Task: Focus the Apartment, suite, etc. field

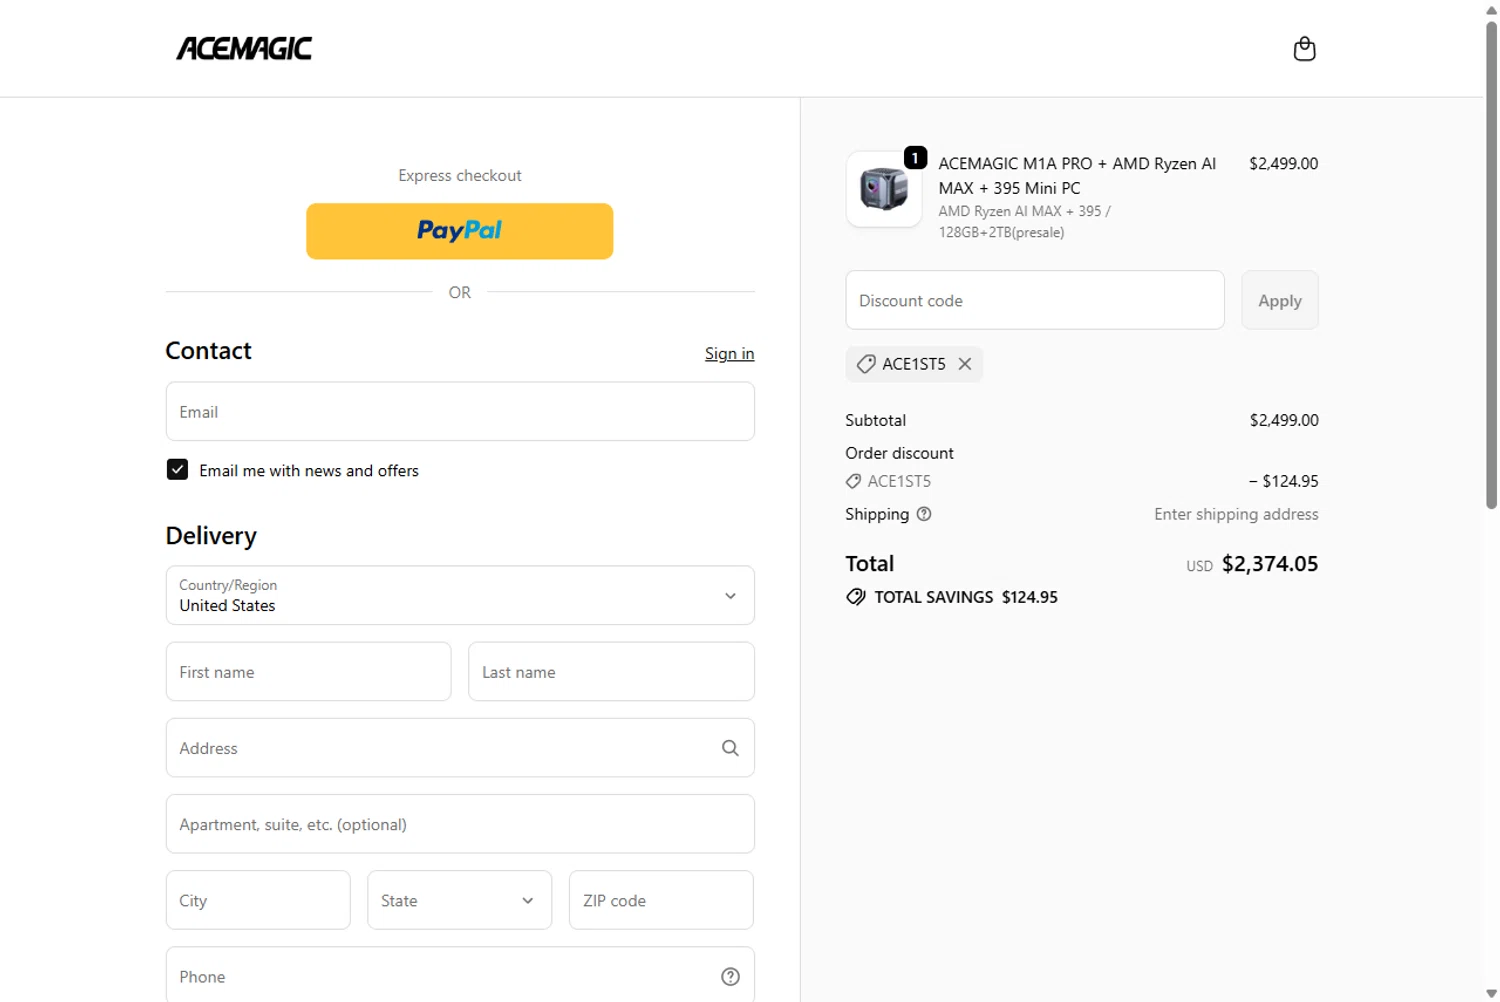Action: (460, 824)
